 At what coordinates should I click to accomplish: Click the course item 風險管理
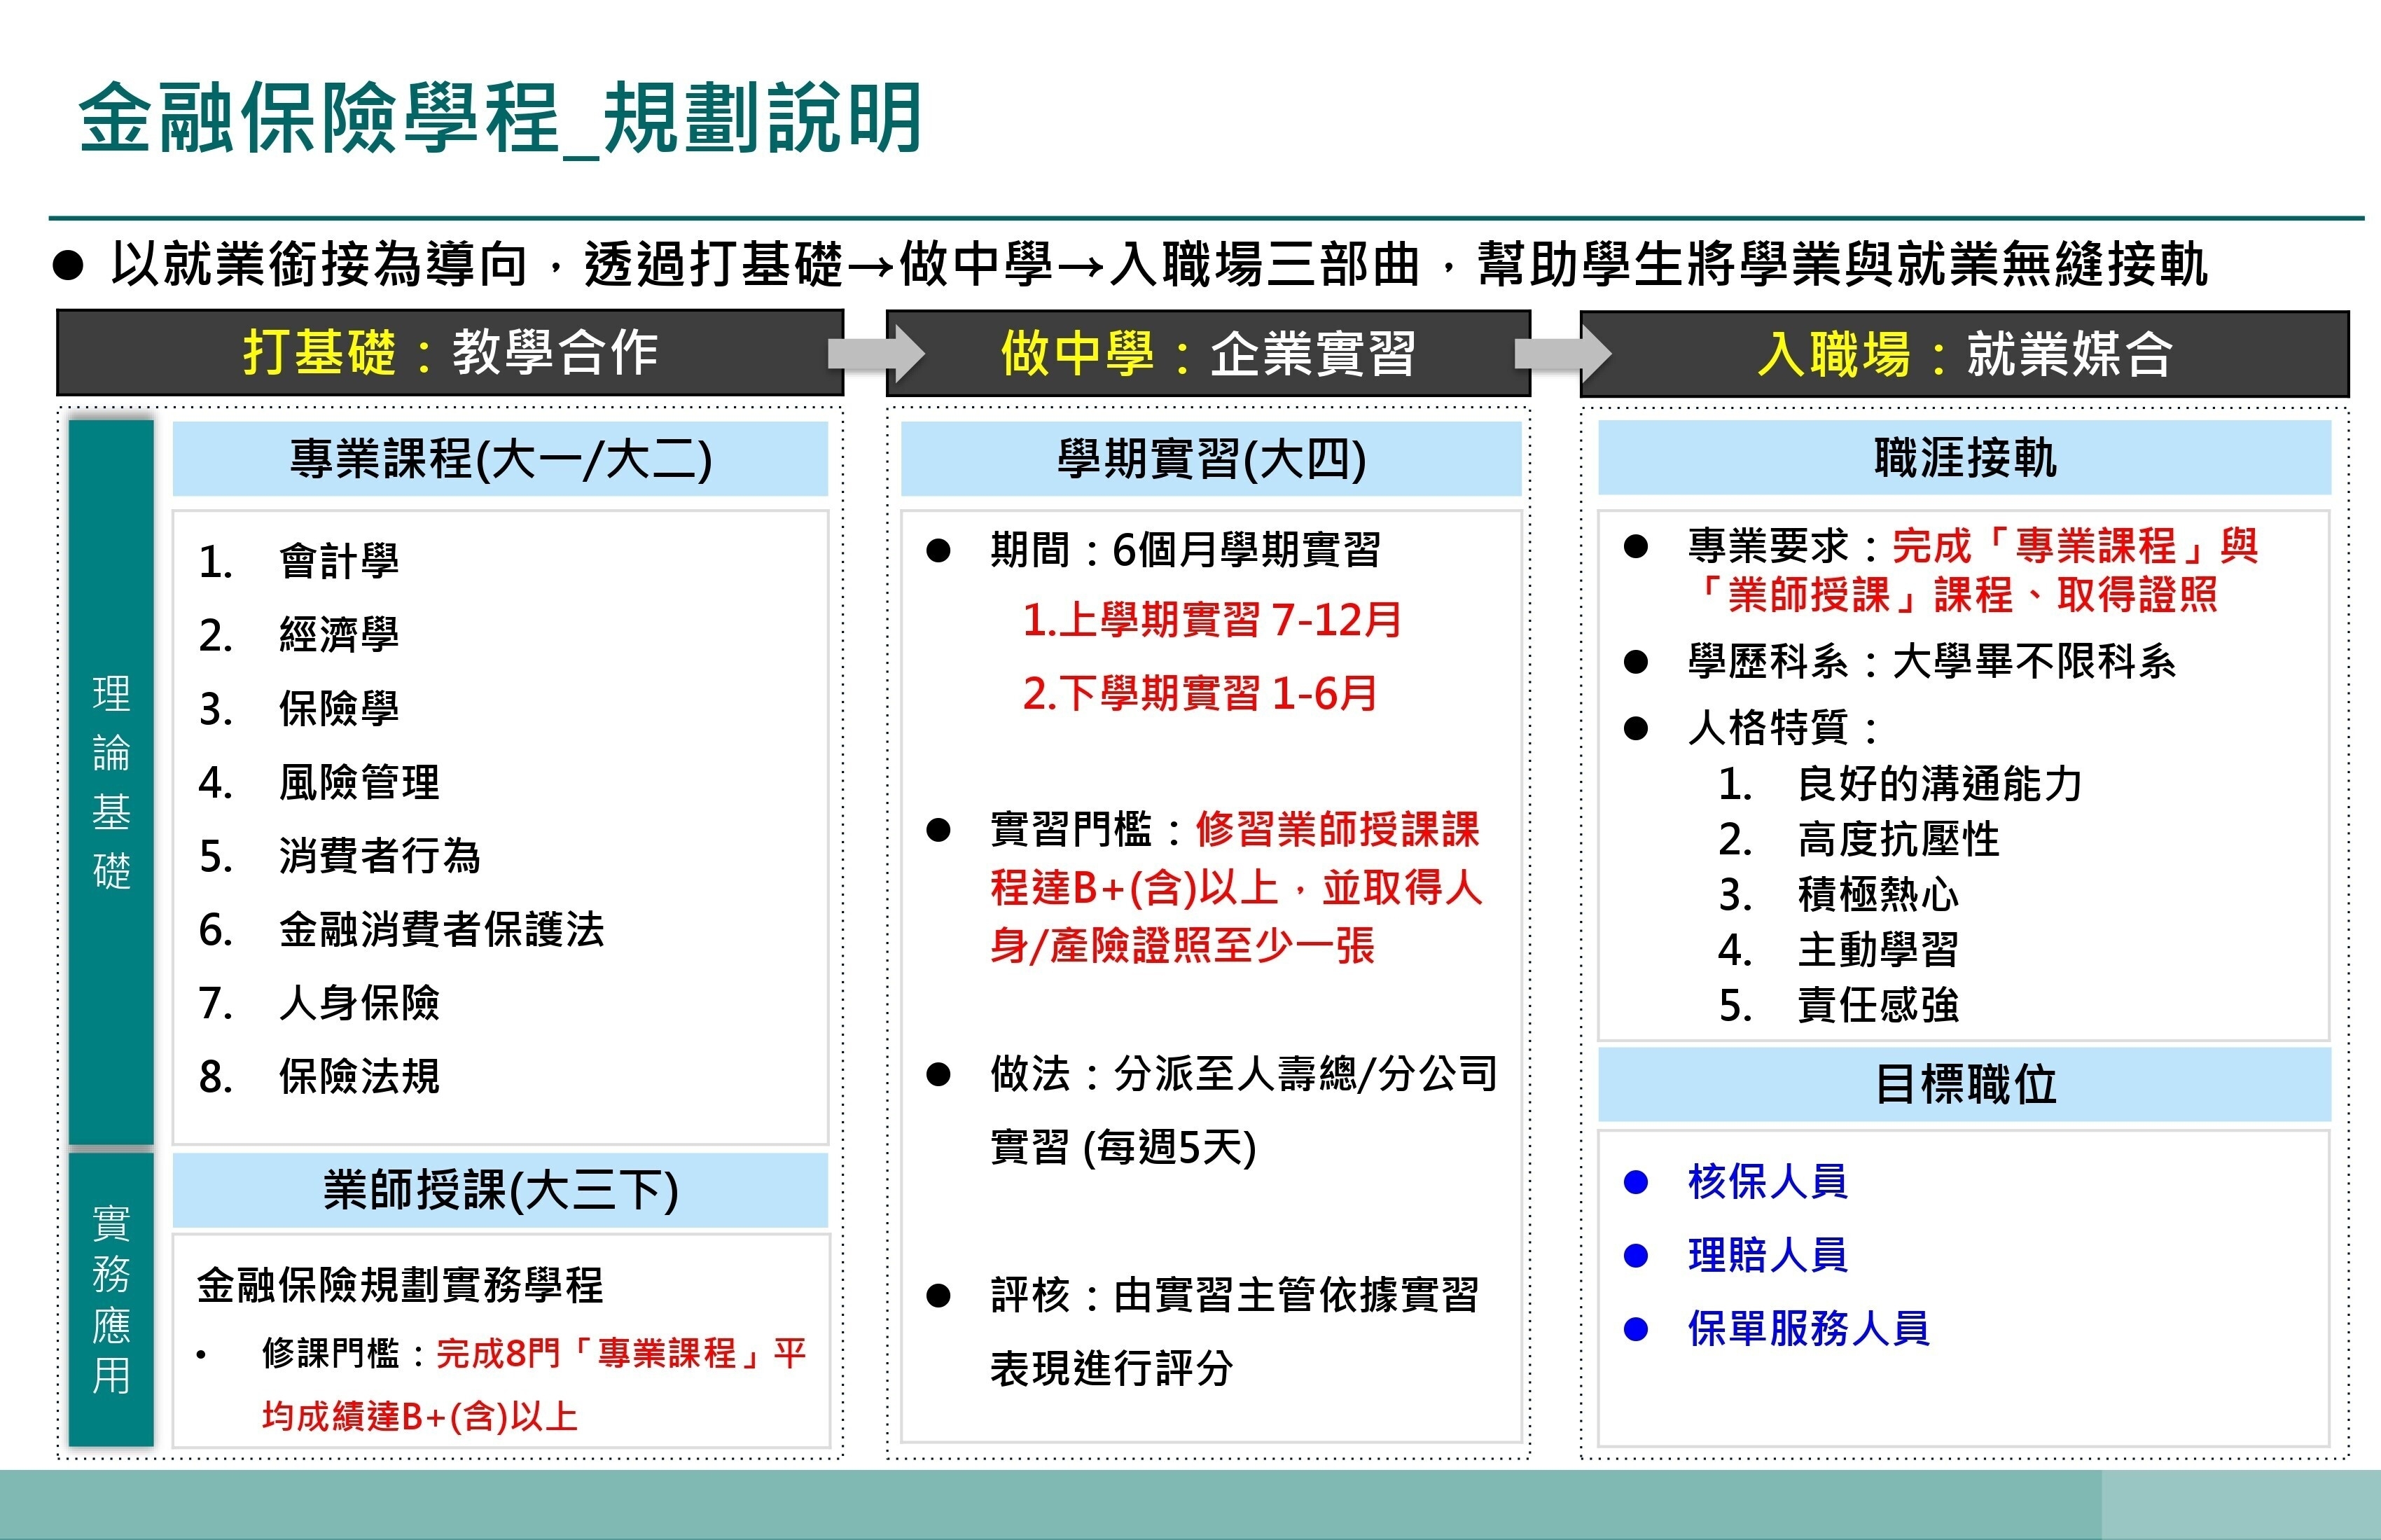(x=359, y=783)
